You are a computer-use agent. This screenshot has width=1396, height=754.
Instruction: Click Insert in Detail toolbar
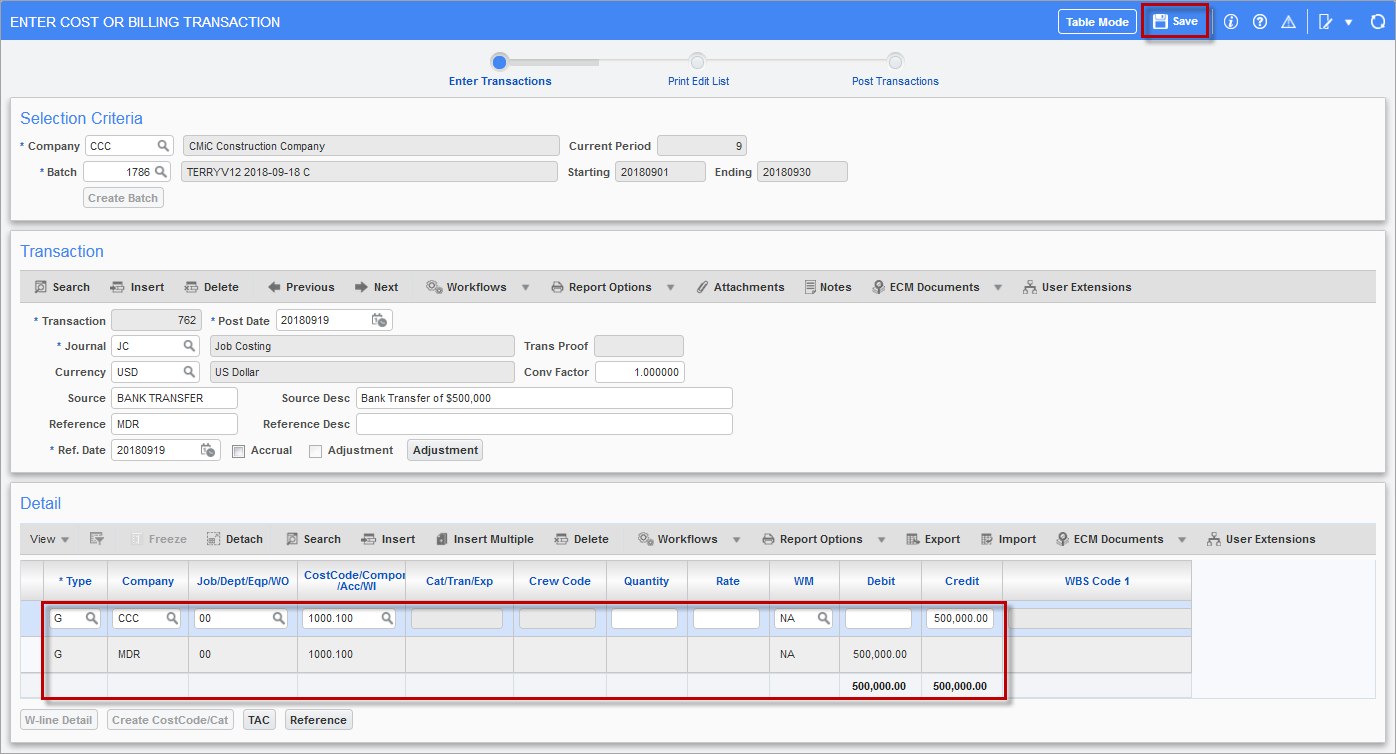388,539
